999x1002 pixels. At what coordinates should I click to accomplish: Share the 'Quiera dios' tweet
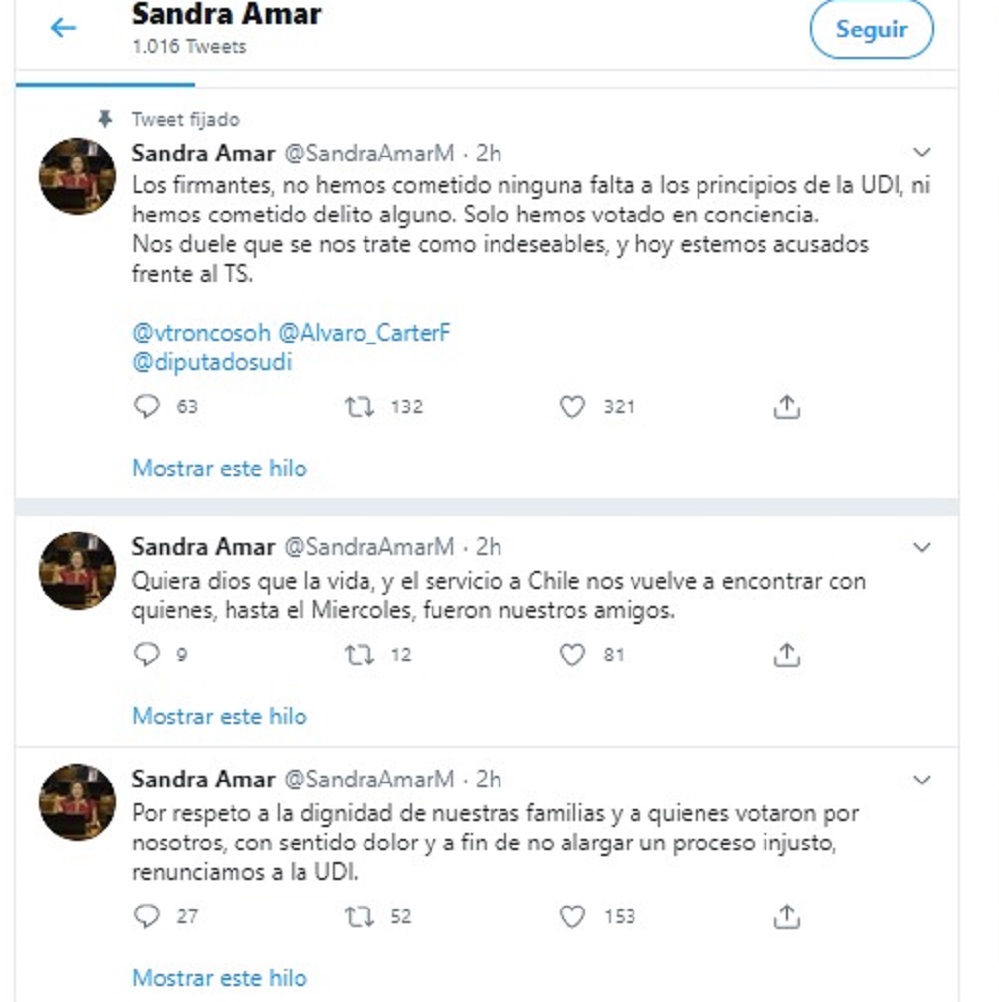coord(787,655)
